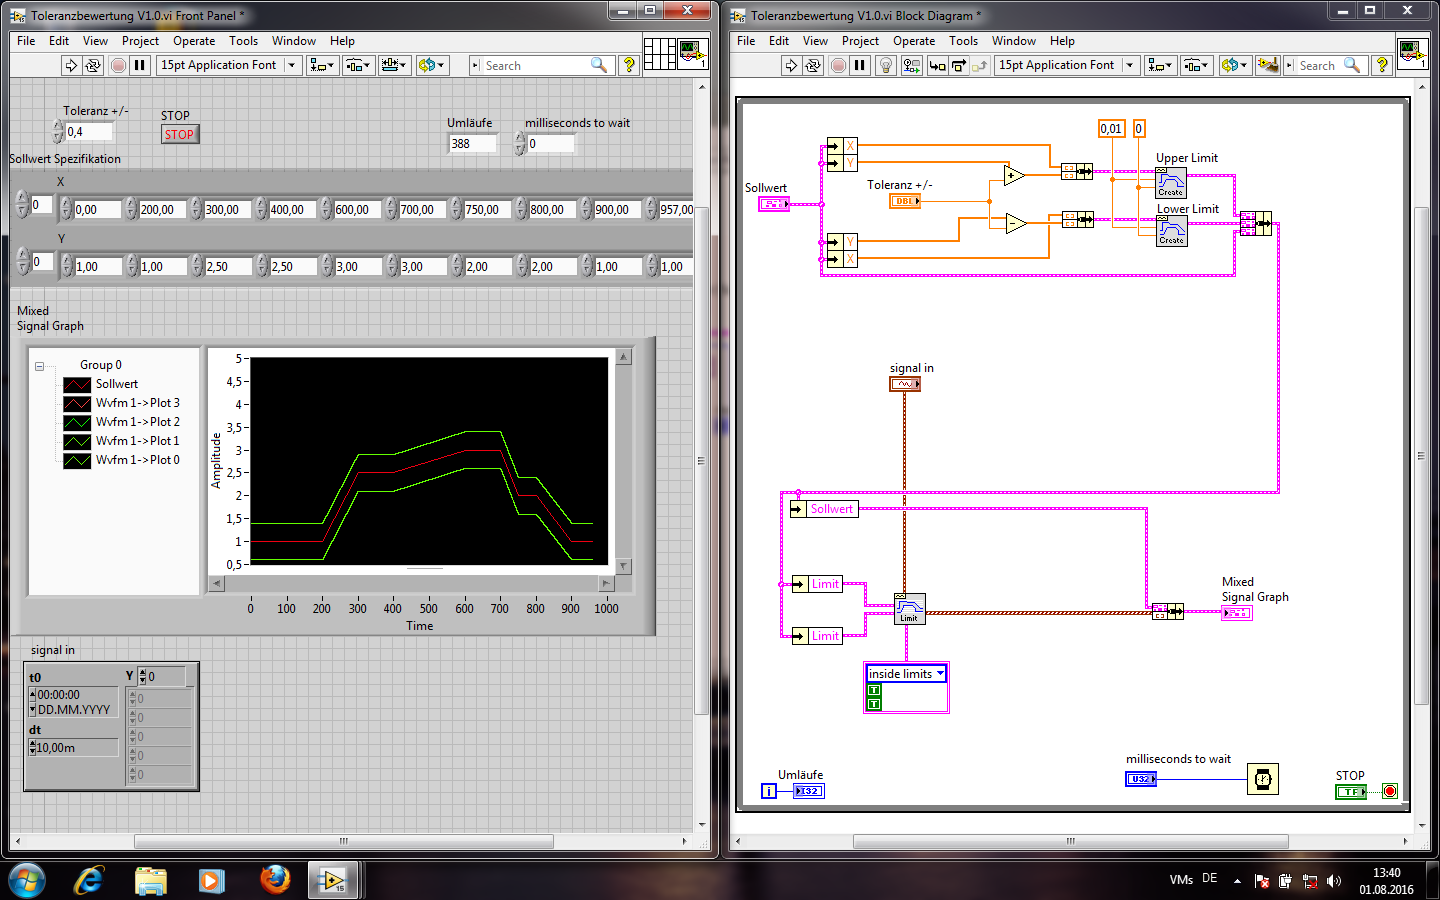Collapse the Group 0 tree node

[40, 366]
